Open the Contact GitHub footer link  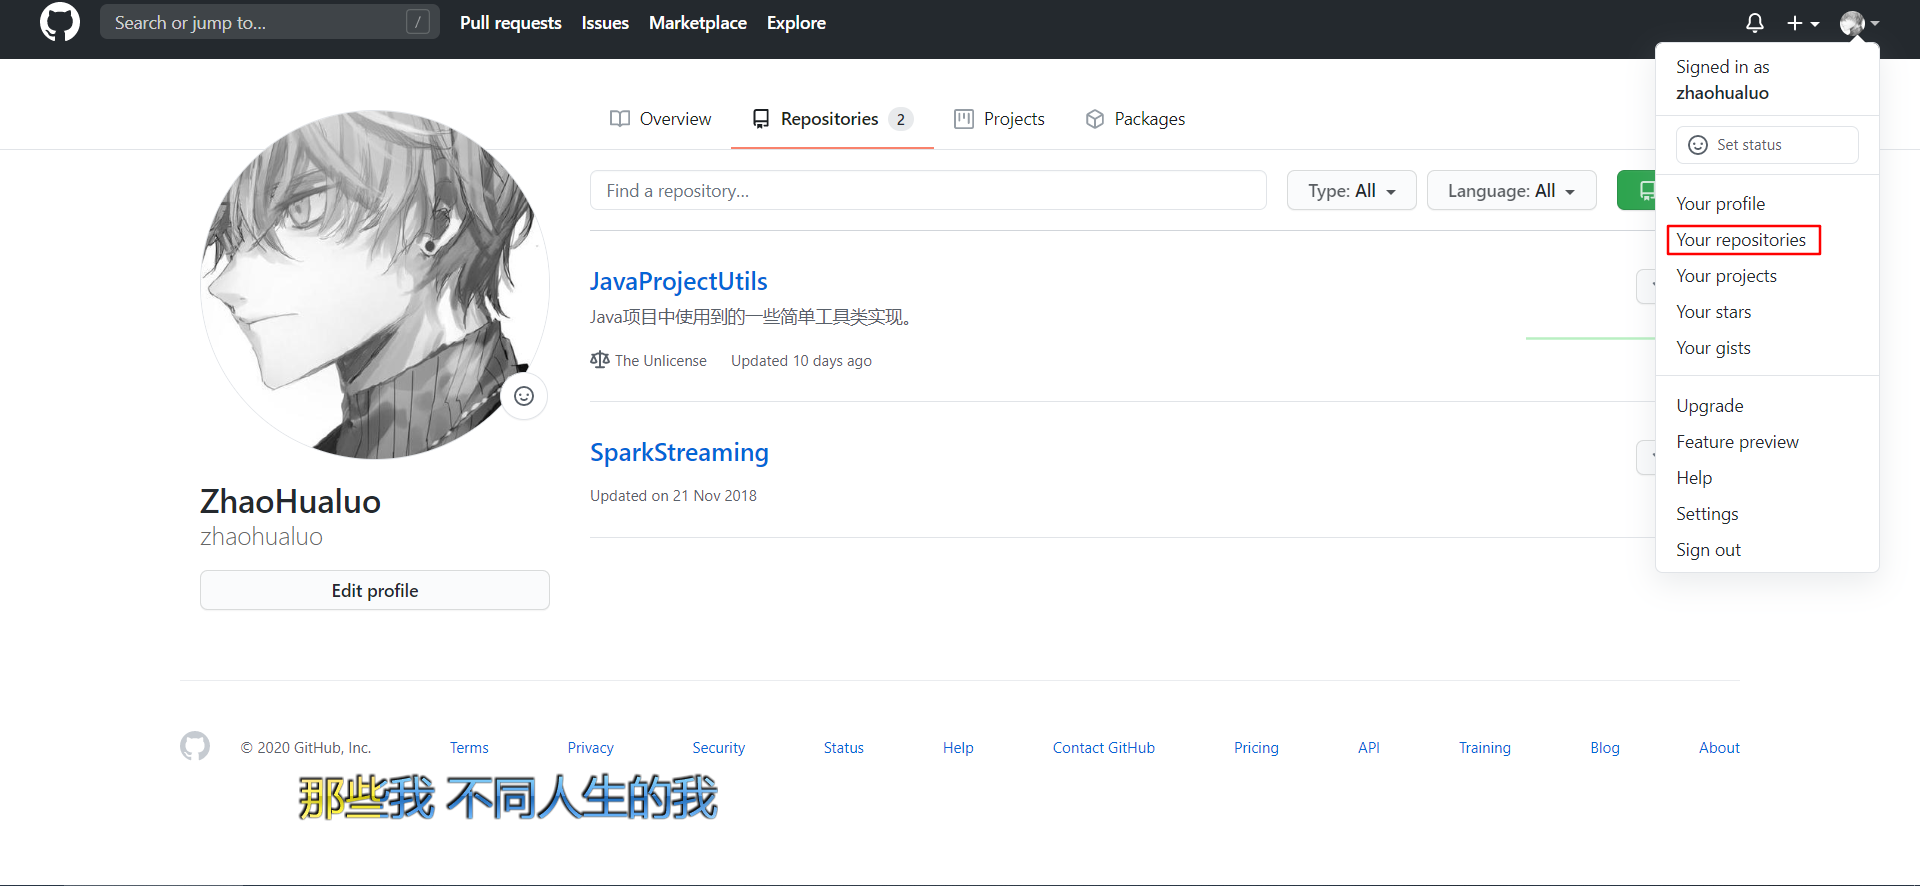coord(1103,748)
